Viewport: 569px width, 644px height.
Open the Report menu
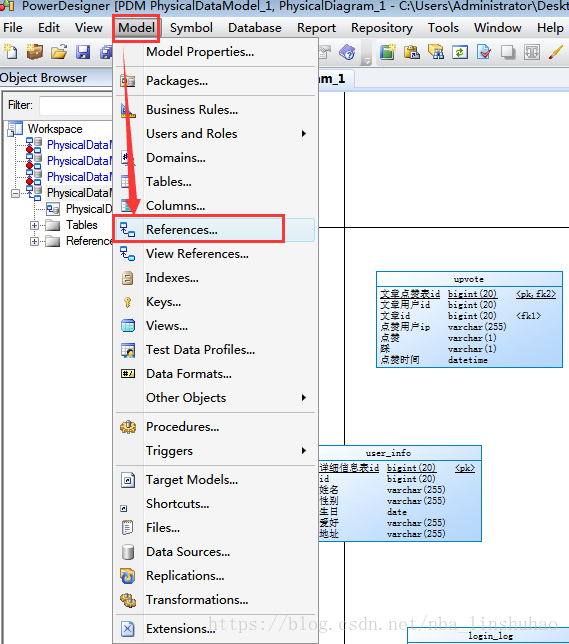coord(316,28)
